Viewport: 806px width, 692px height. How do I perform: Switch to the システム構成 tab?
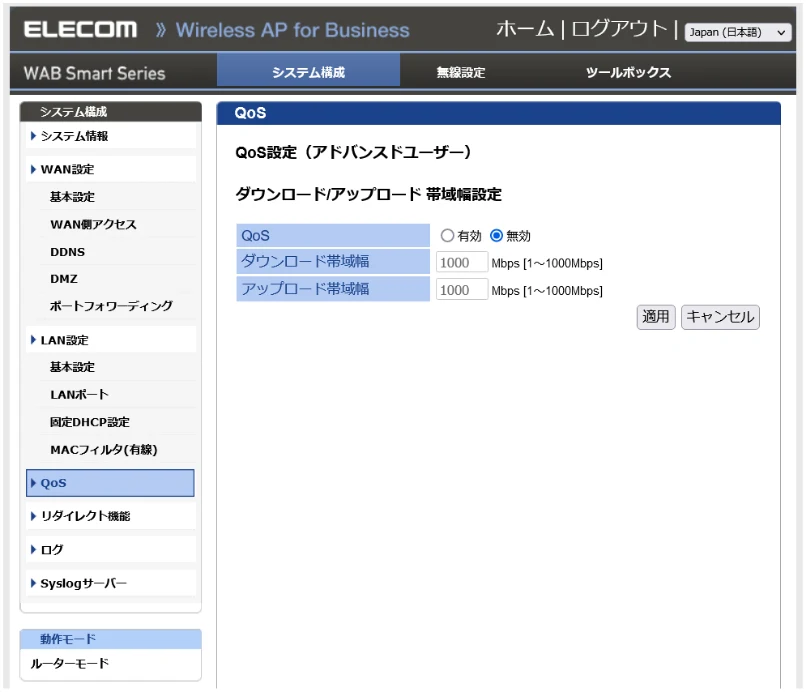308,72
